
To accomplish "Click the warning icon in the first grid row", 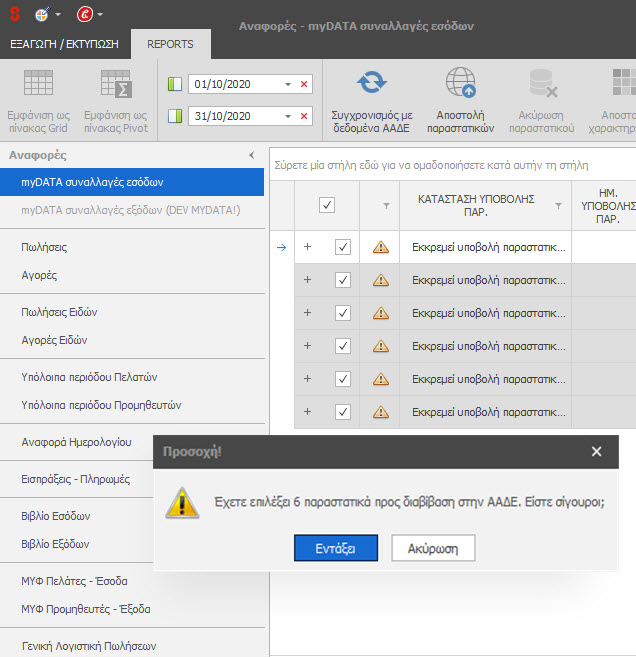I will 380,247.
